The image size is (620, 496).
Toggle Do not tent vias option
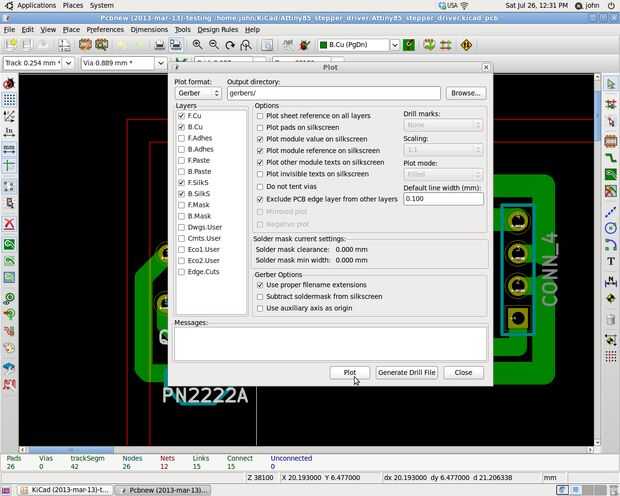(x=260, y=187)
